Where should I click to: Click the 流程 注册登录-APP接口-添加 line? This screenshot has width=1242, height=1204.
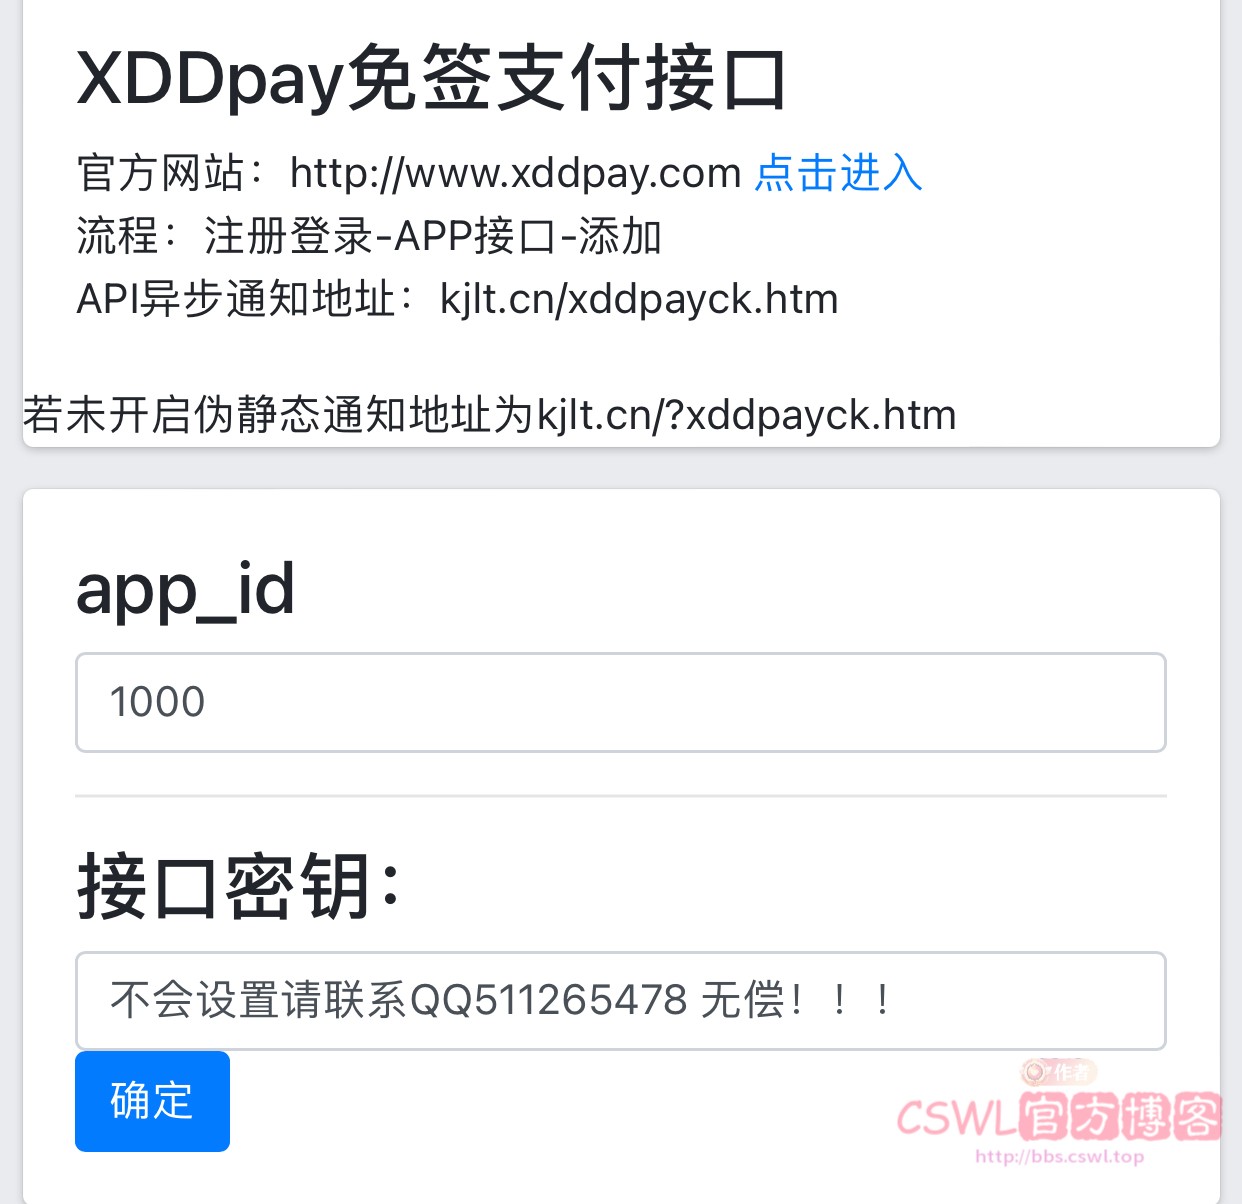pyautogui.click(x=369, y=236)
